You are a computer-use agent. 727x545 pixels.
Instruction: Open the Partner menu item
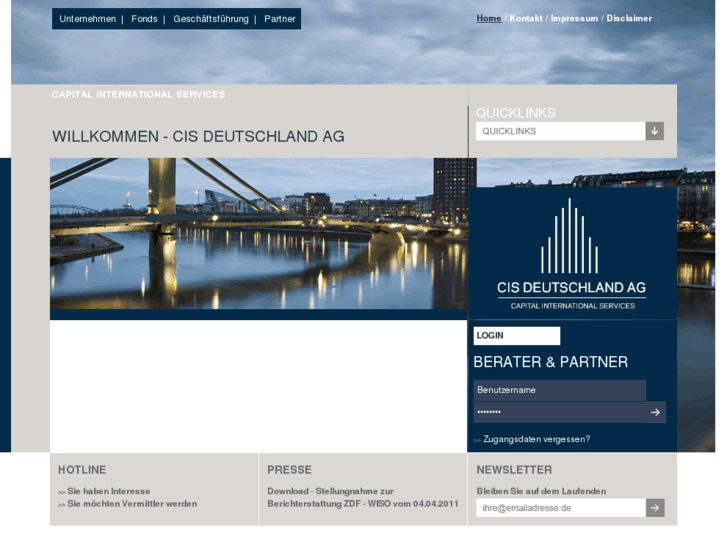(280, 19)
